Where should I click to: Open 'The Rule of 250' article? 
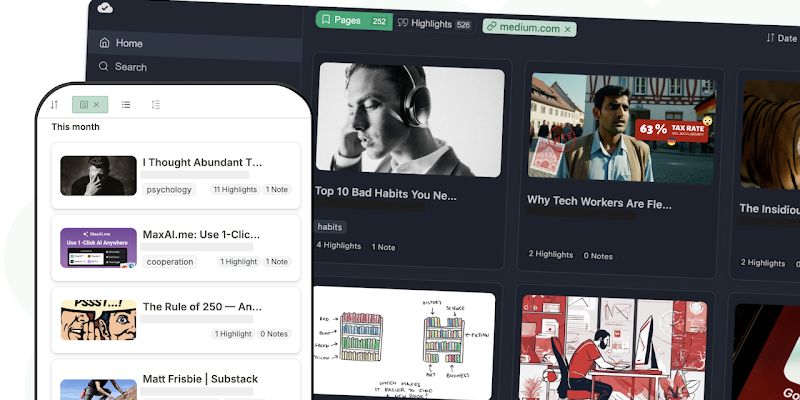click(202, 307)
